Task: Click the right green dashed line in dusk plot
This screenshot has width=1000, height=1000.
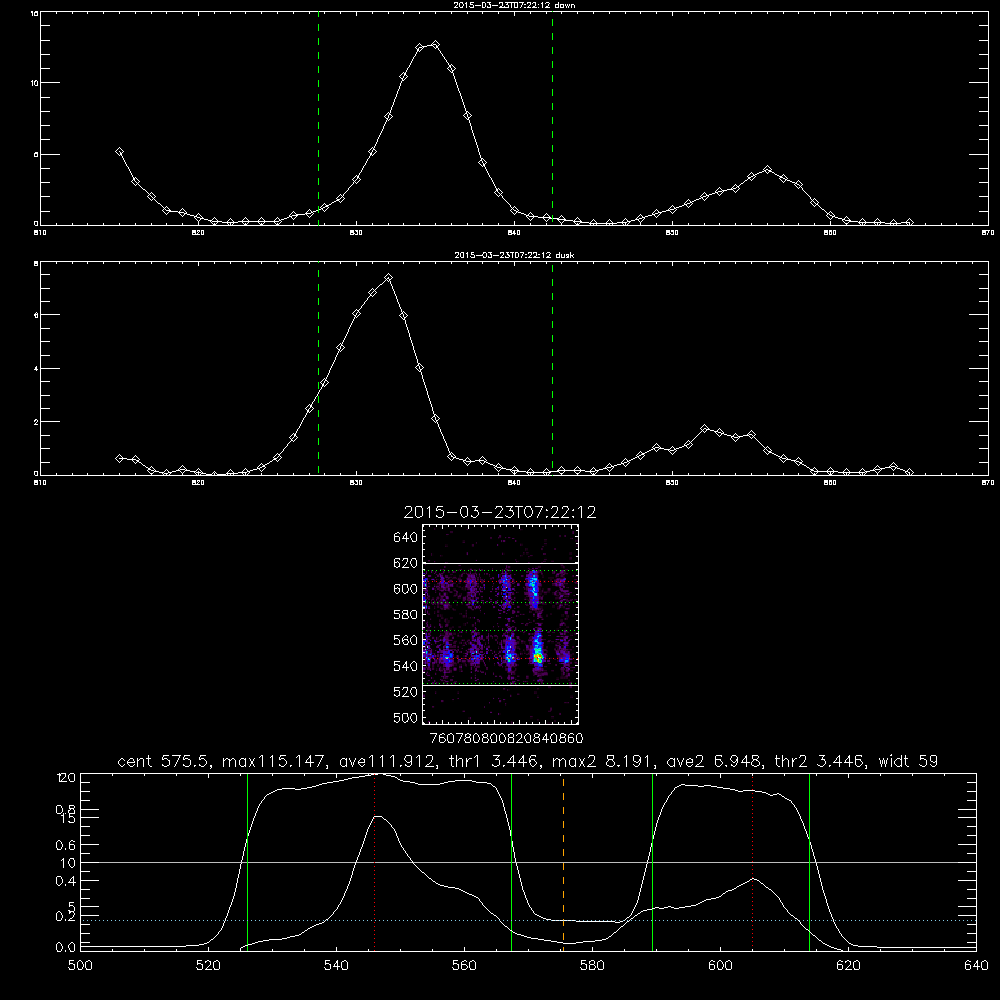Action: (x=552, y=368)
